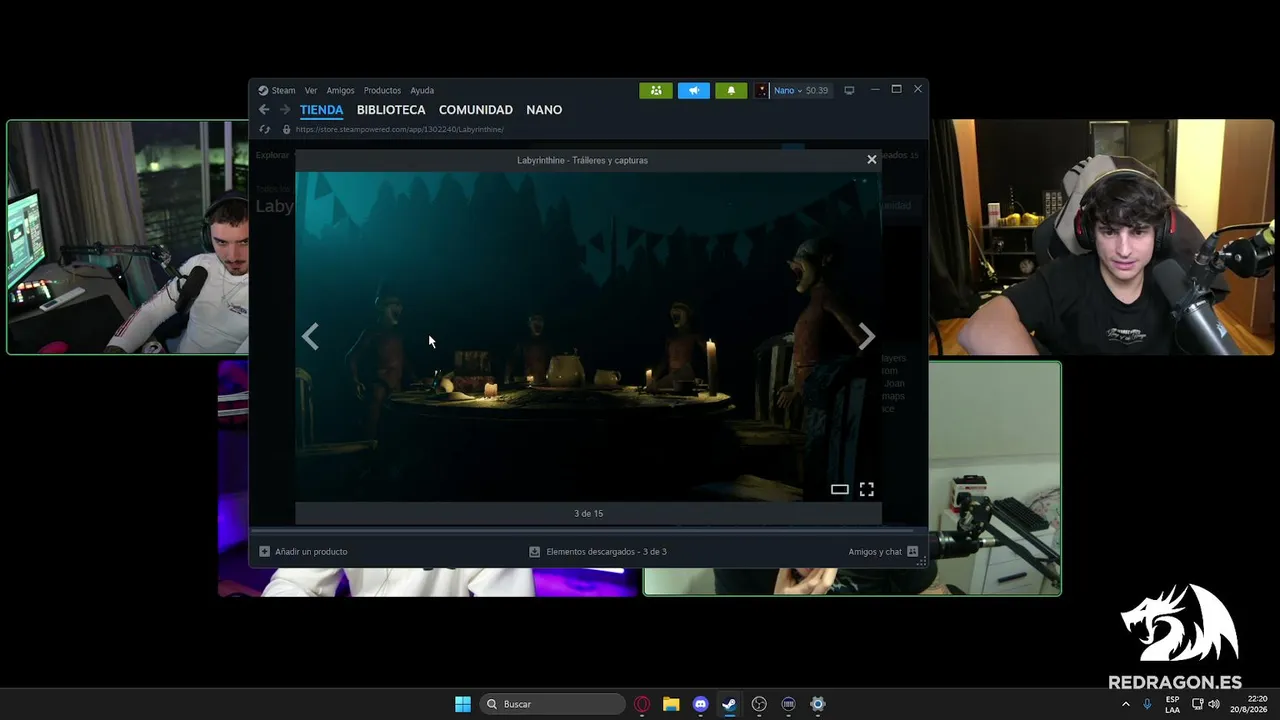Open the green bell notifications button
1280x720 pixels.
coord(731,90)
